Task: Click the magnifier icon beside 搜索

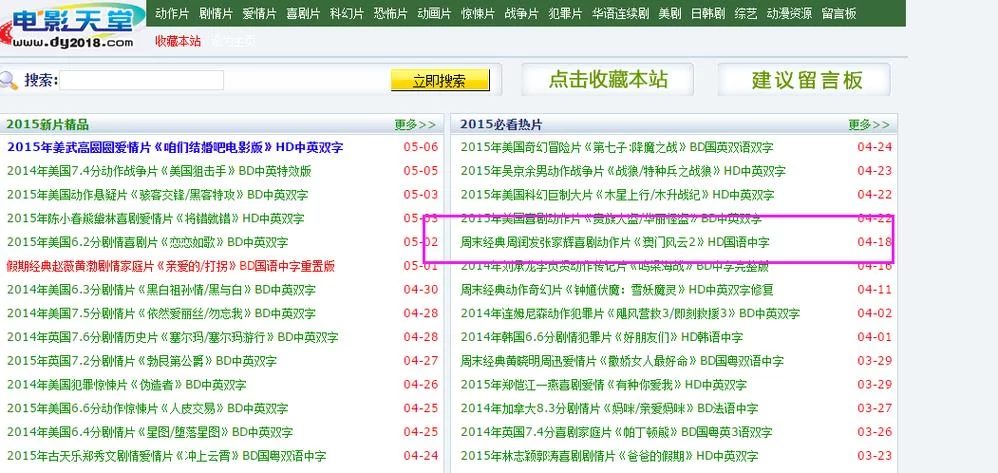Action: (x=9, y=81)
